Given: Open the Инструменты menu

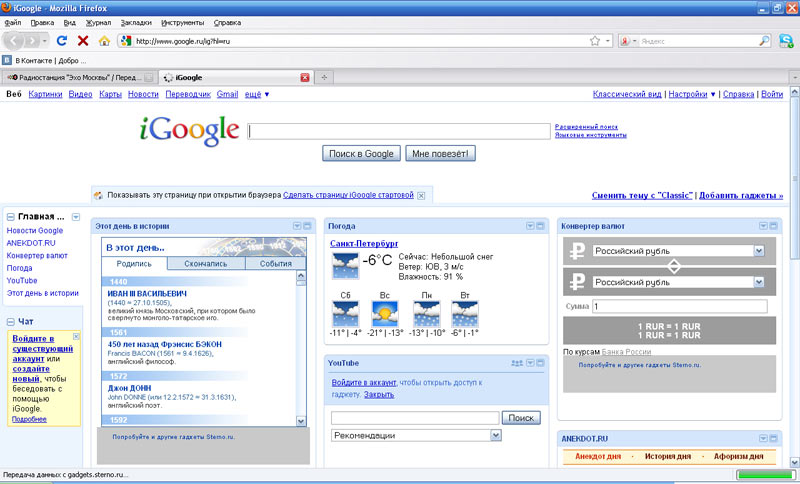Looking at the screenshot, I should [183, 22].
